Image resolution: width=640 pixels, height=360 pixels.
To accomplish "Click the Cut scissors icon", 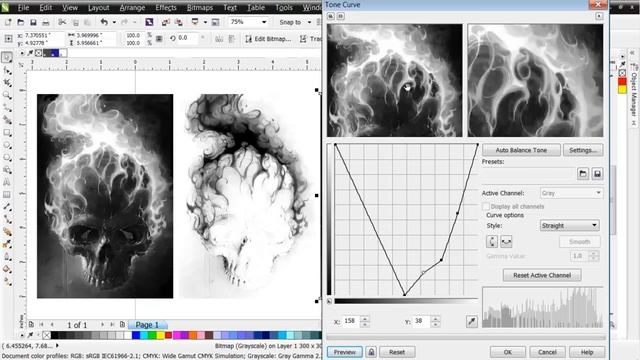I will click(x=62, y=22).
